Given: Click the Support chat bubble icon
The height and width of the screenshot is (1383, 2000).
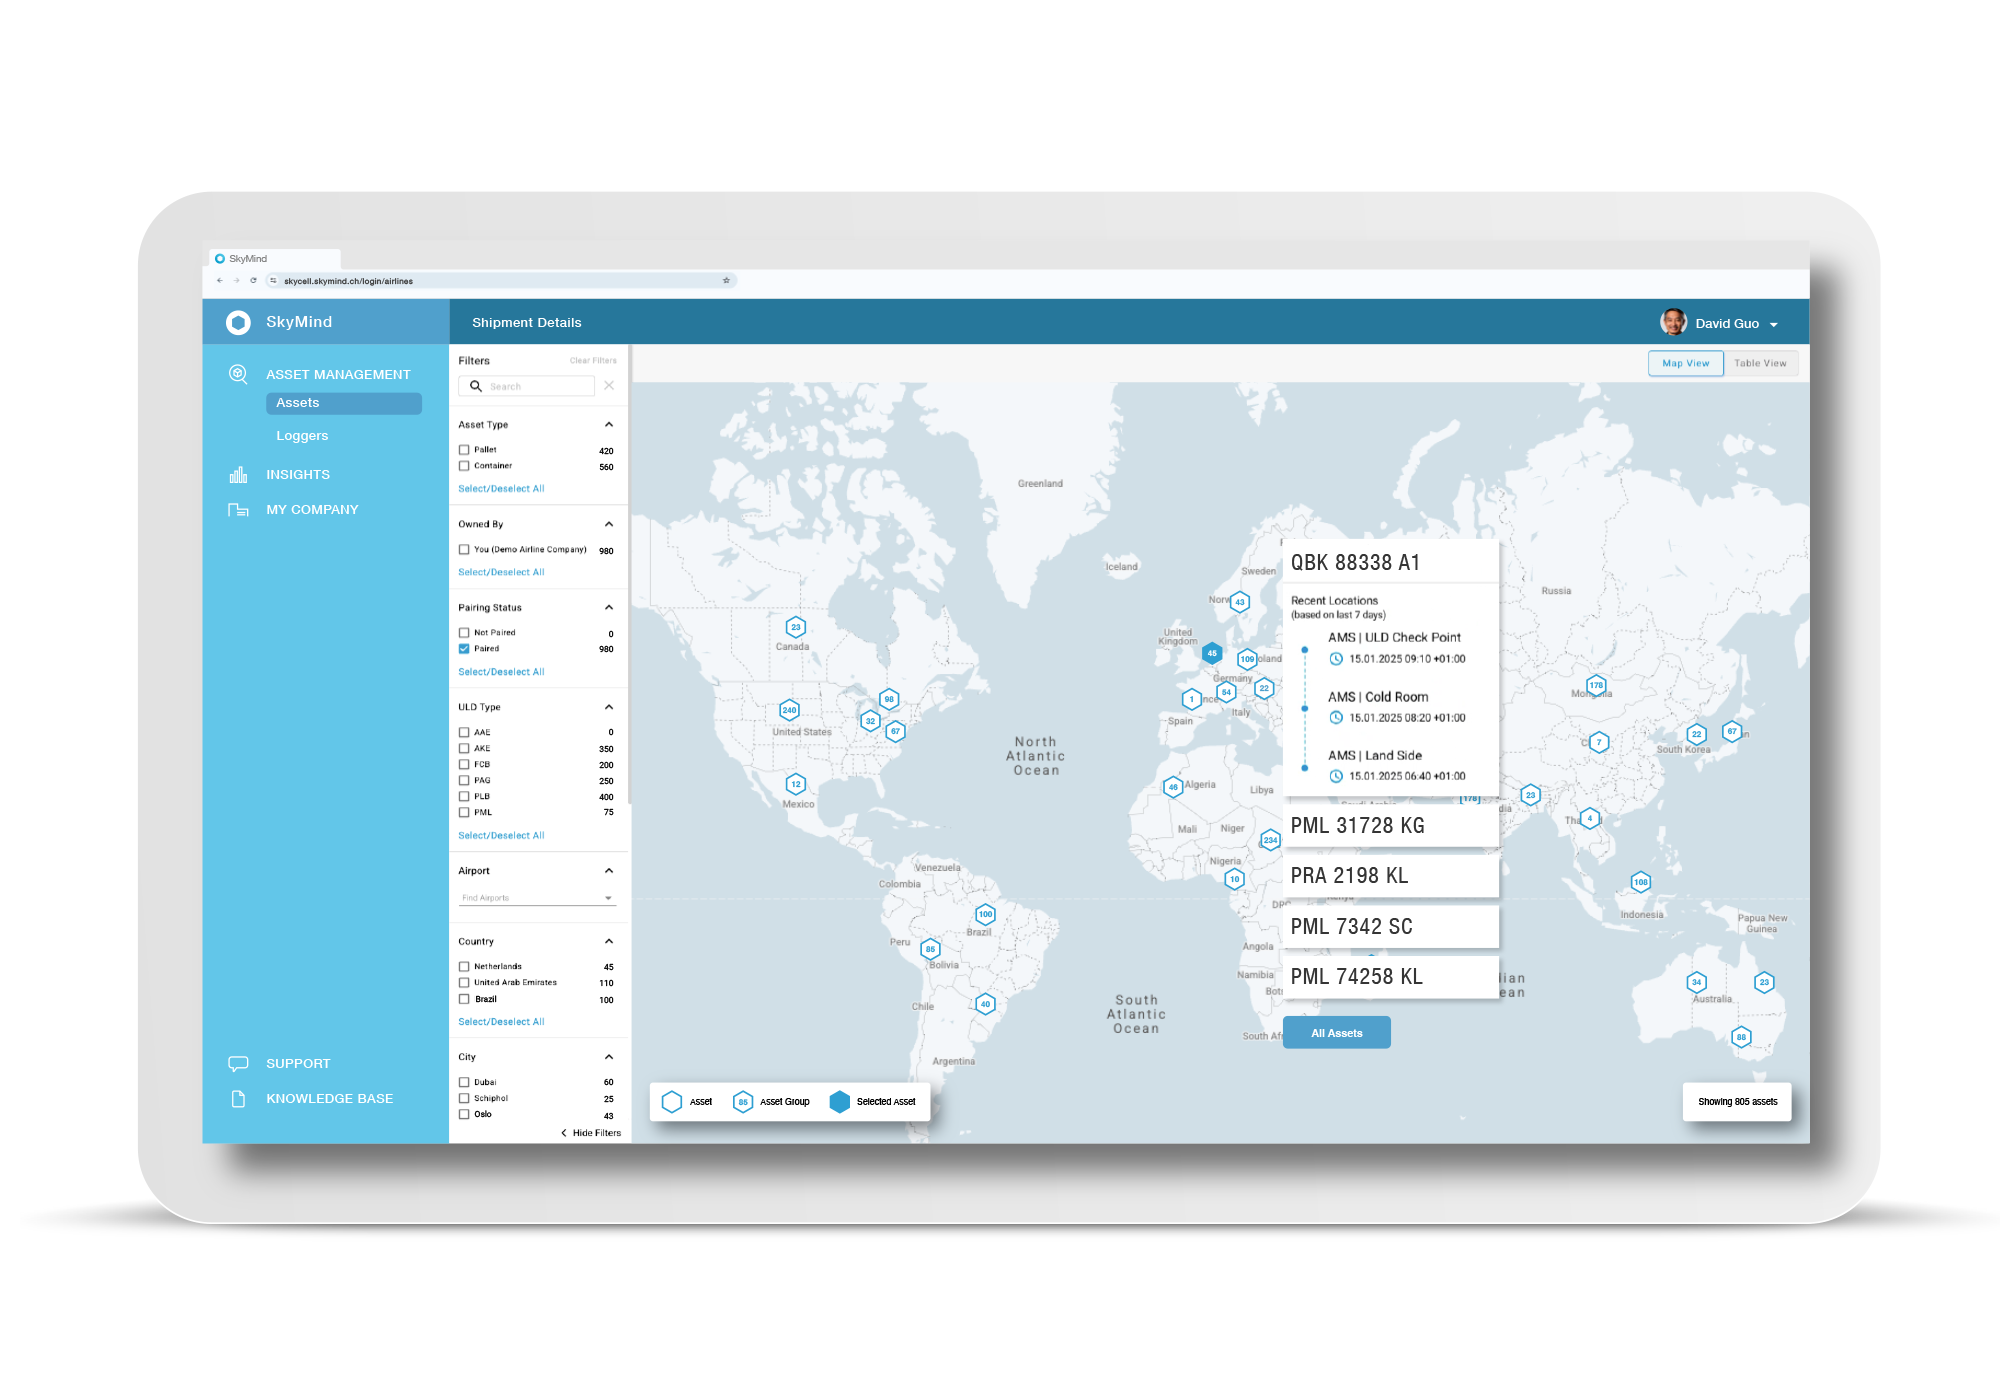Looking at the screenshot, I should tap(238, 1063).
